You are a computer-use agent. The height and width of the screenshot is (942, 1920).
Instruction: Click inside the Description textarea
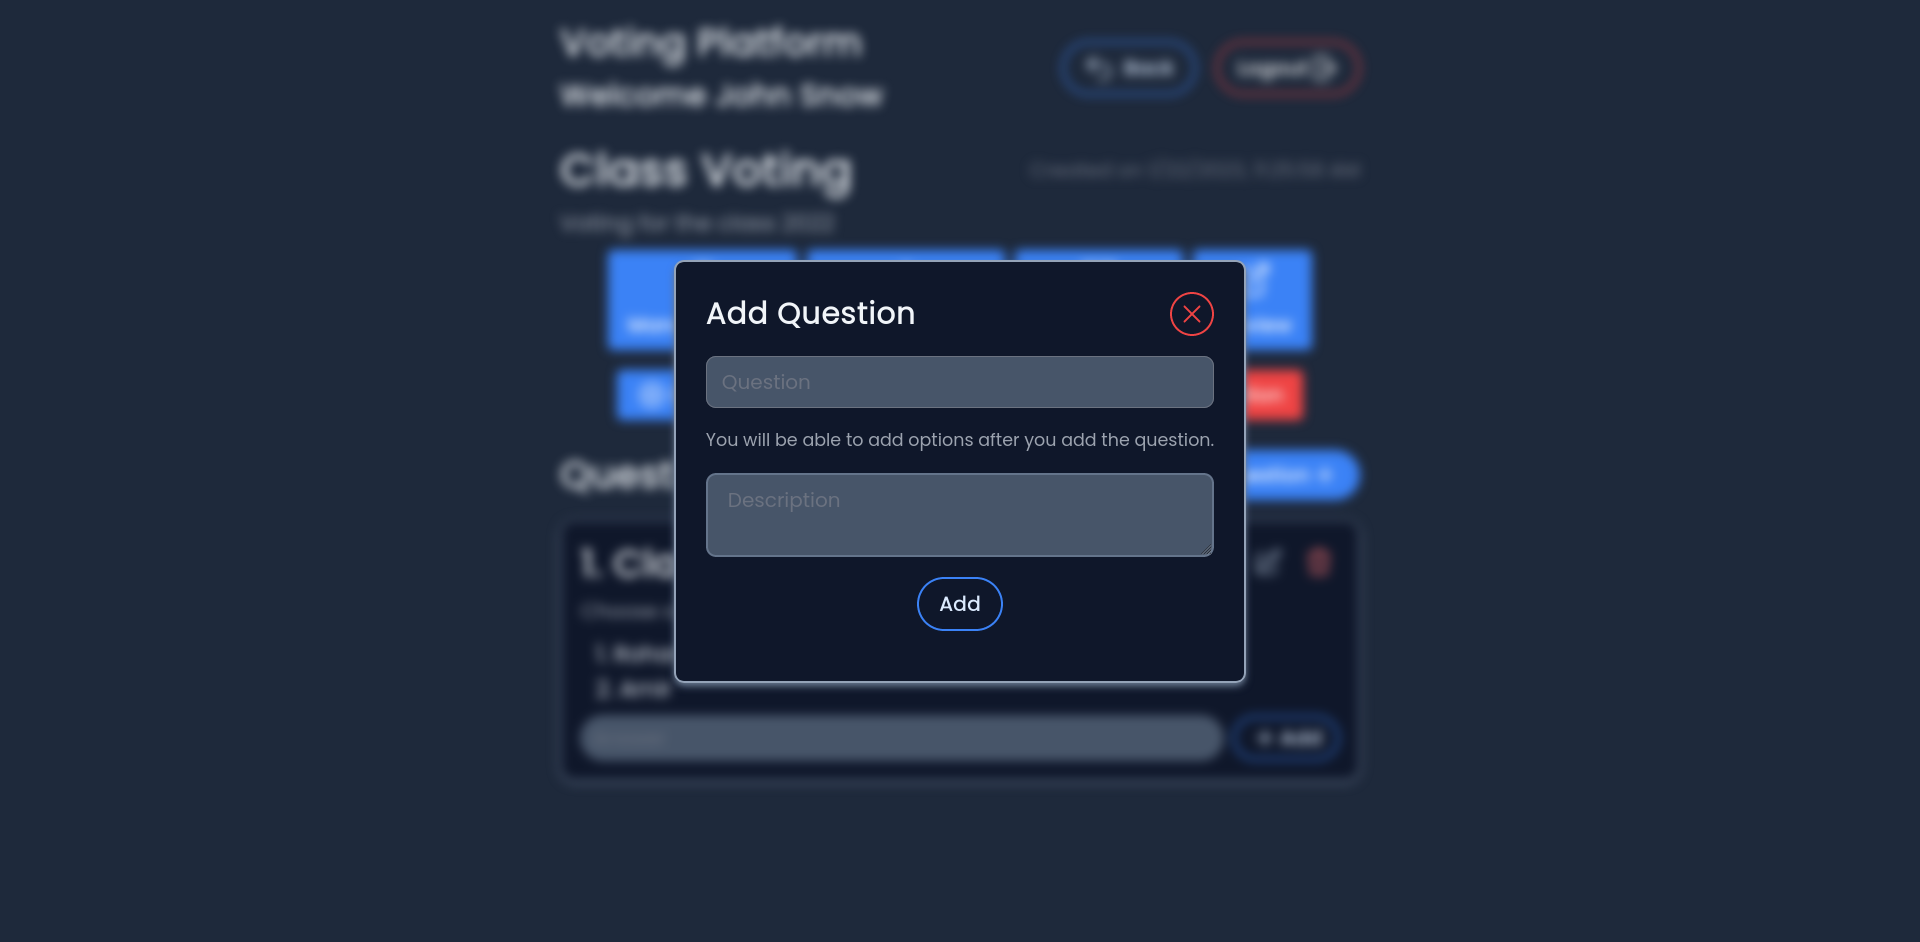pos(959,514)
